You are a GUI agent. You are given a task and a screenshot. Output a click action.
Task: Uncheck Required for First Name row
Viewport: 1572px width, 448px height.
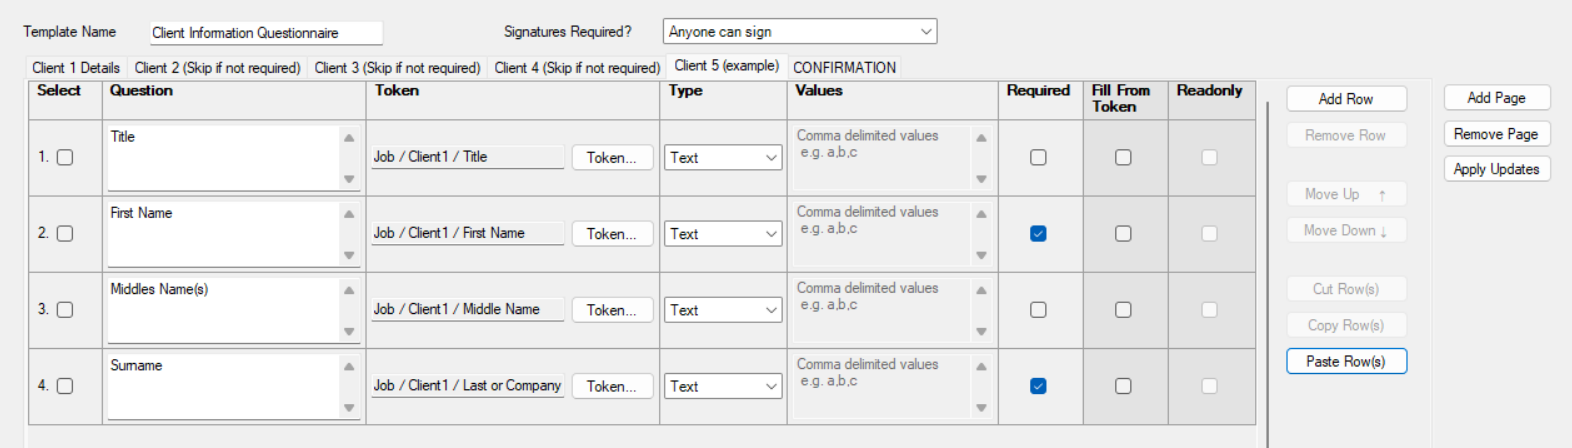(1038, 233)
